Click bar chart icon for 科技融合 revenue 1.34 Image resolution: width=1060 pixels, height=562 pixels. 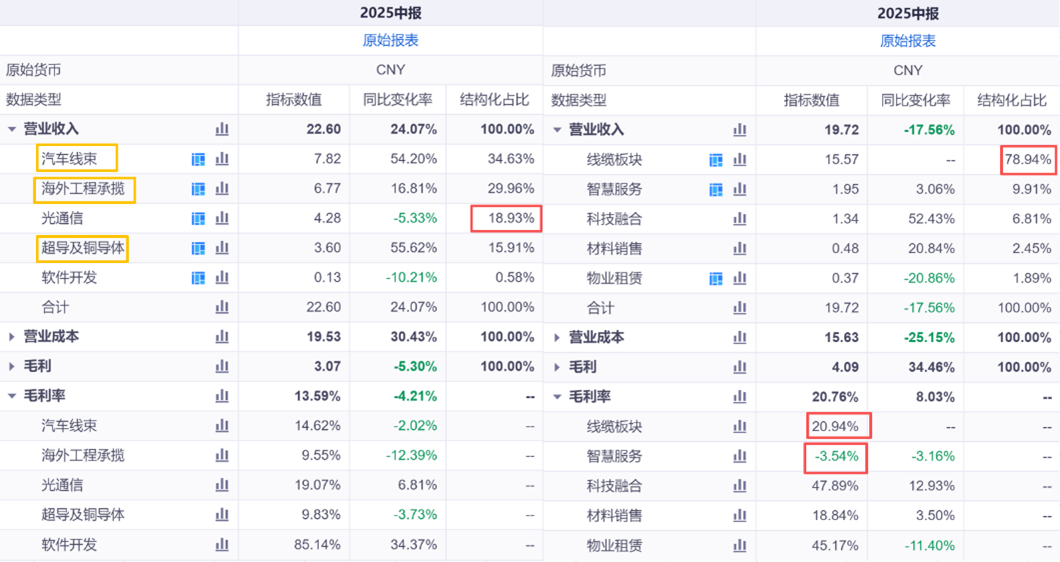click(740, 218)
